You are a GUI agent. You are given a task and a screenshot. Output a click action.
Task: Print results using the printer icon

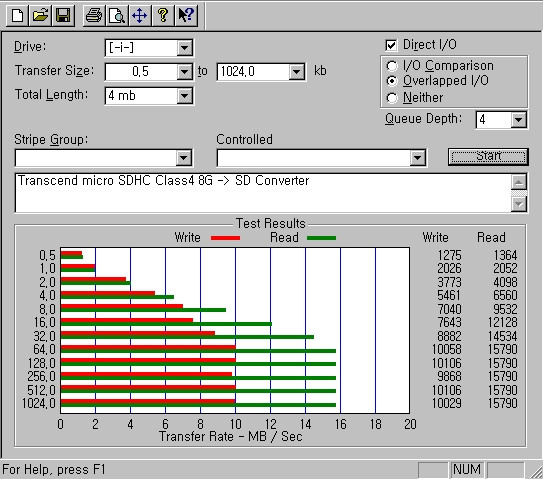[x=94, y=16]
